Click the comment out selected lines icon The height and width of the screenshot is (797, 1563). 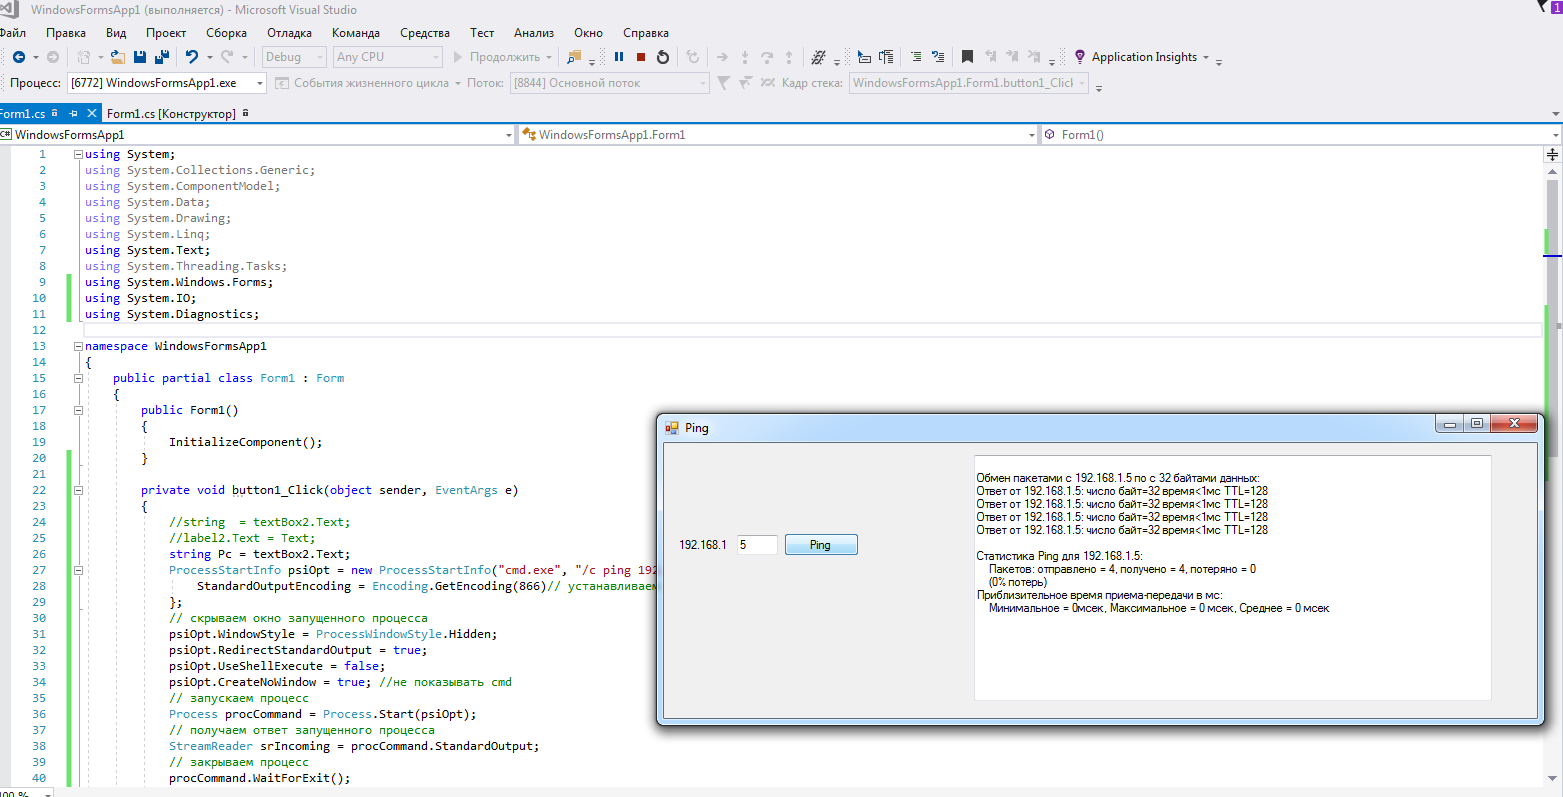pos(915,57)
